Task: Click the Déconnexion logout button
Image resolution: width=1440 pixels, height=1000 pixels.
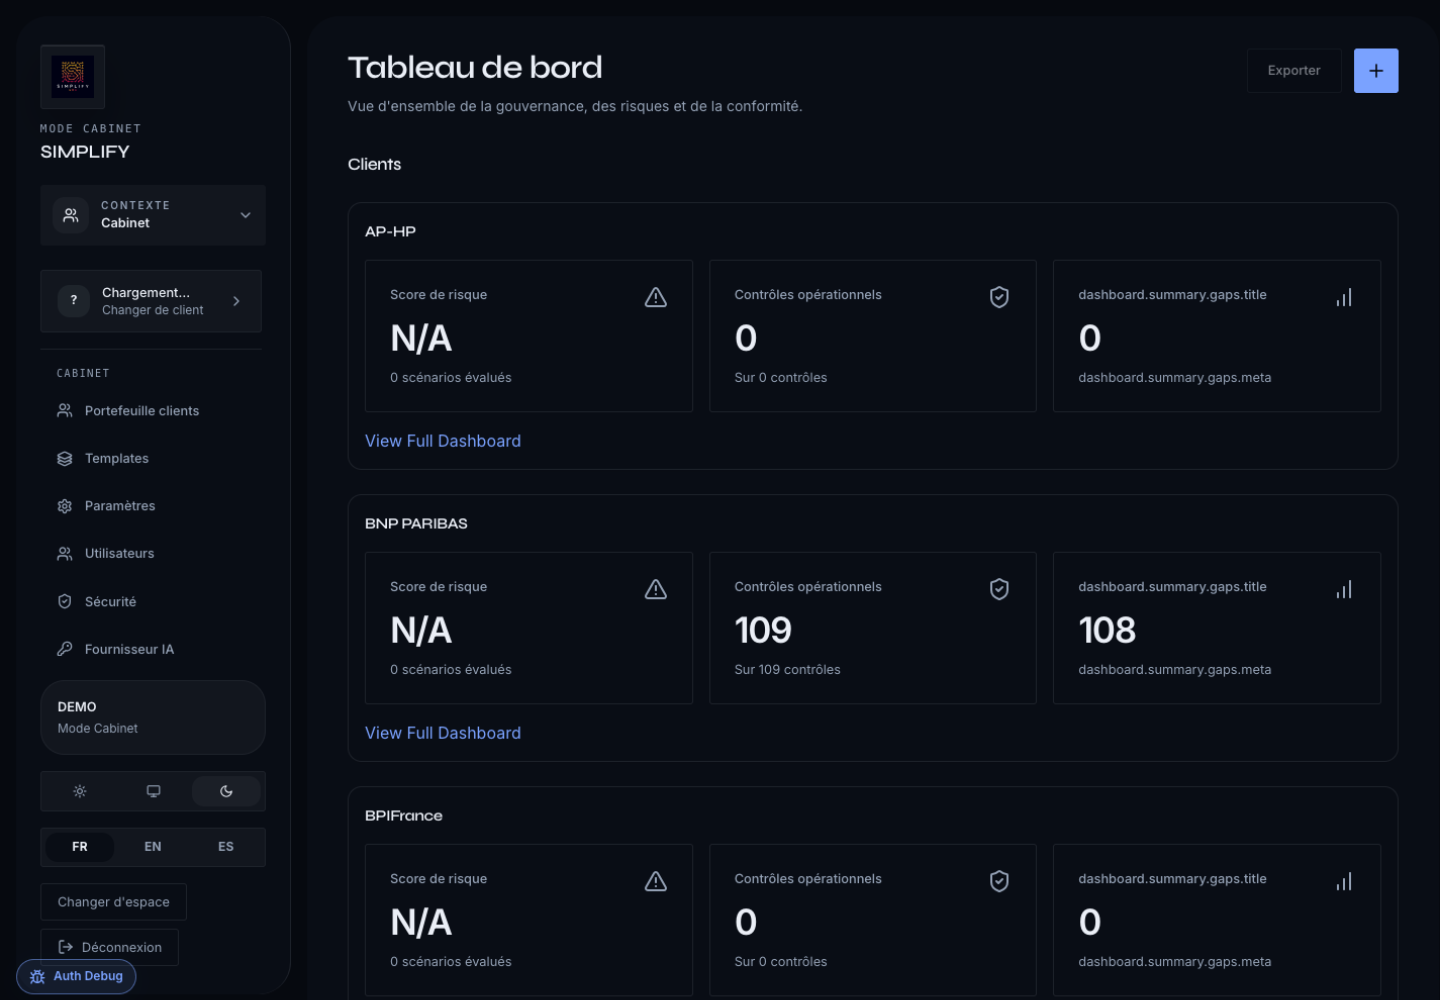Action: click(109, 947)
